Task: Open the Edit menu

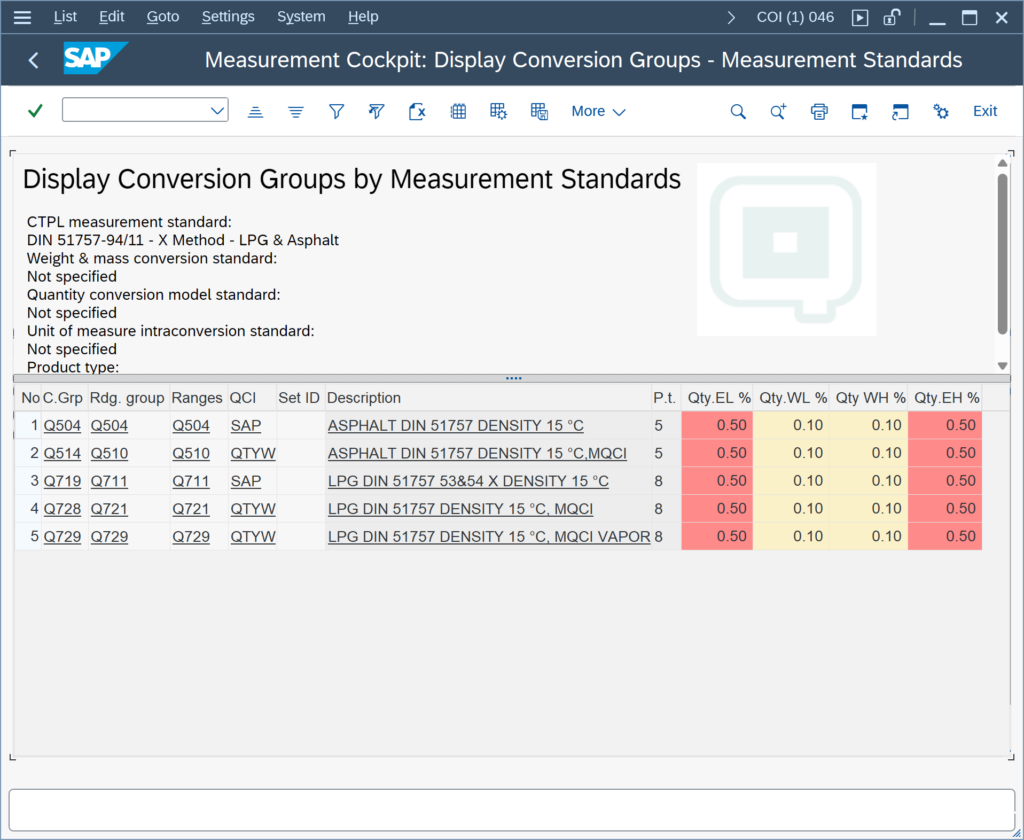Action: pyautogui.click(x=112, y=17)
